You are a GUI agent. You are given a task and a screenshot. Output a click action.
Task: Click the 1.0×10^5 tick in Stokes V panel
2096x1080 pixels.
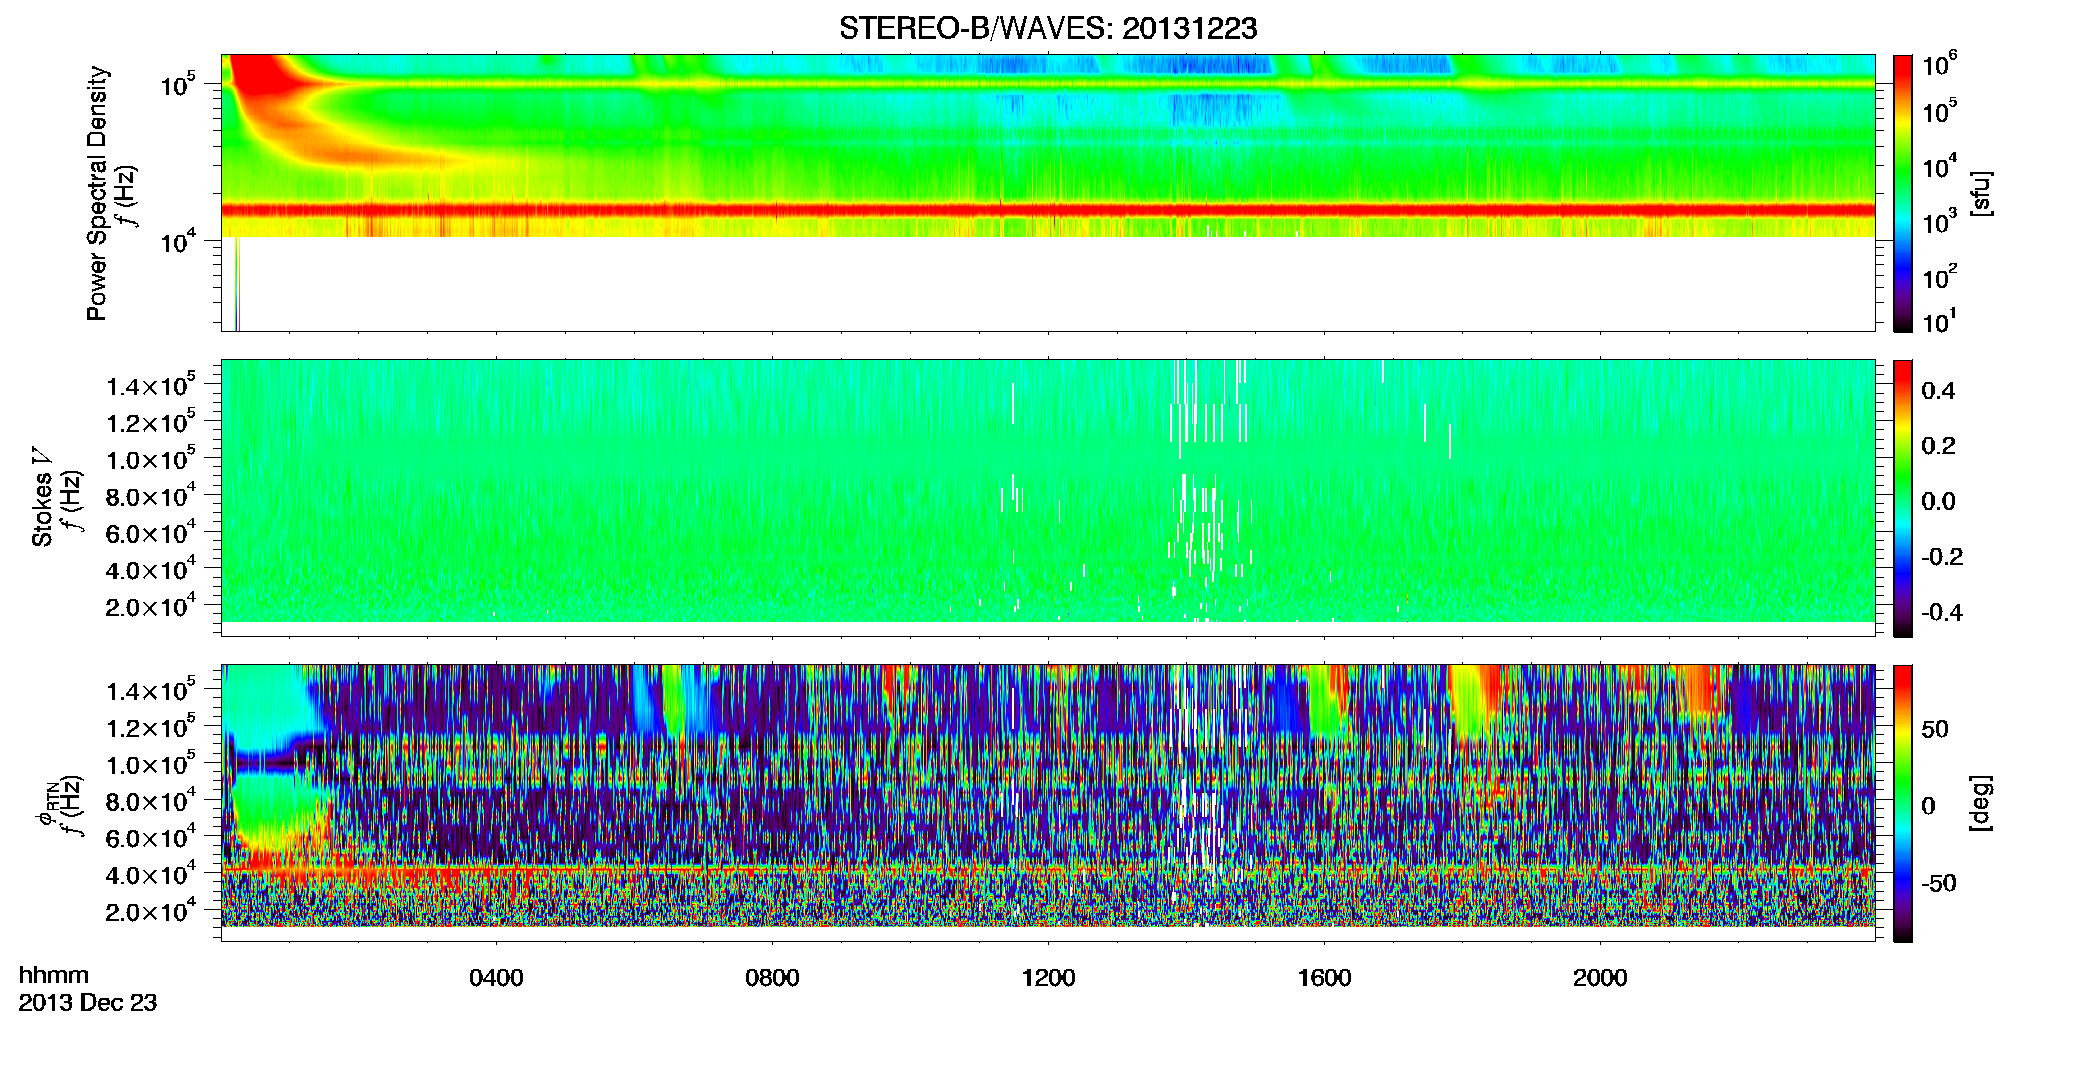pyautogui.click(x=150, y=457)
